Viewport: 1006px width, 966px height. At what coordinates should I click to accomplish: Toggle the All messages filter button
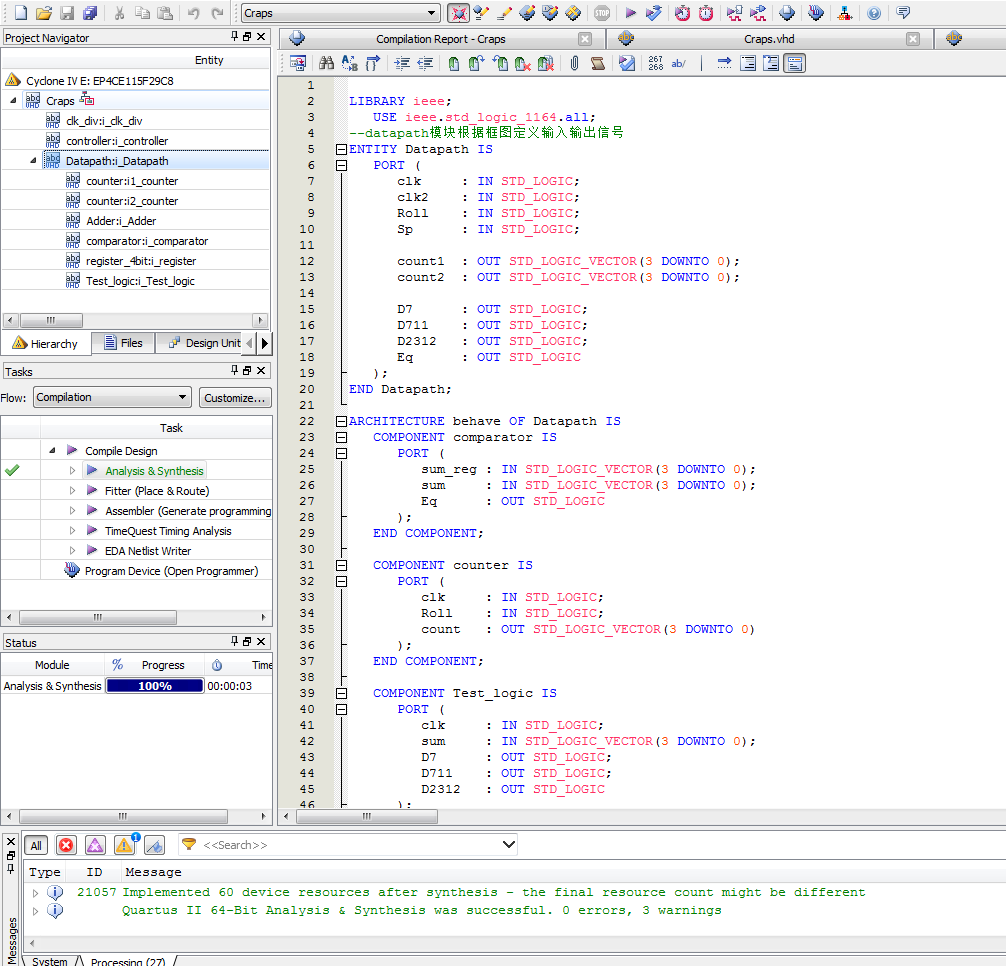[36, 845]
